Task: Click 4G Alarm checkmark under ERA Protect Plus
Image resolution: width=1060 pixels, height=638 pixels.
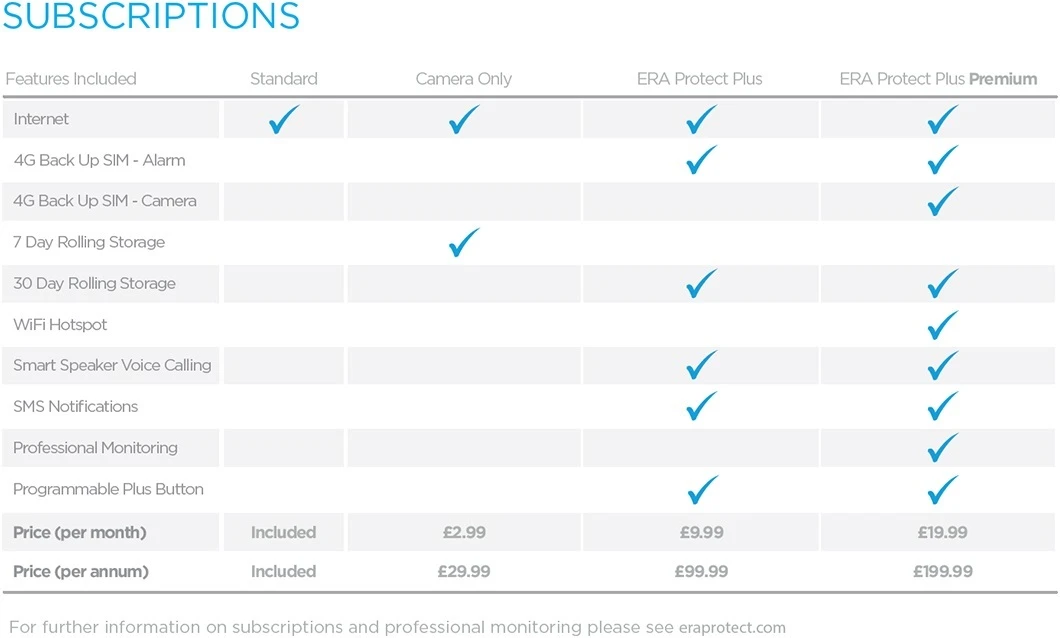Action: coord(702,161)
